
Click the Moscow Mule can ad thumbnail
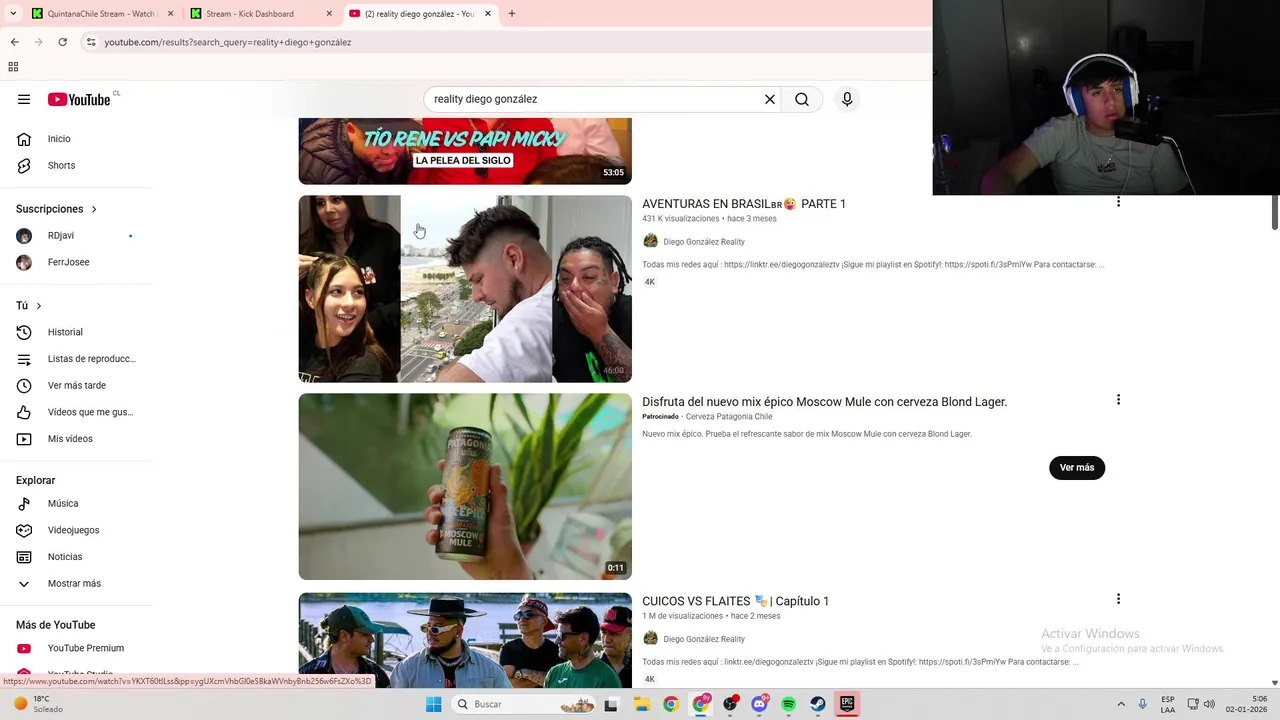point(465,487)
